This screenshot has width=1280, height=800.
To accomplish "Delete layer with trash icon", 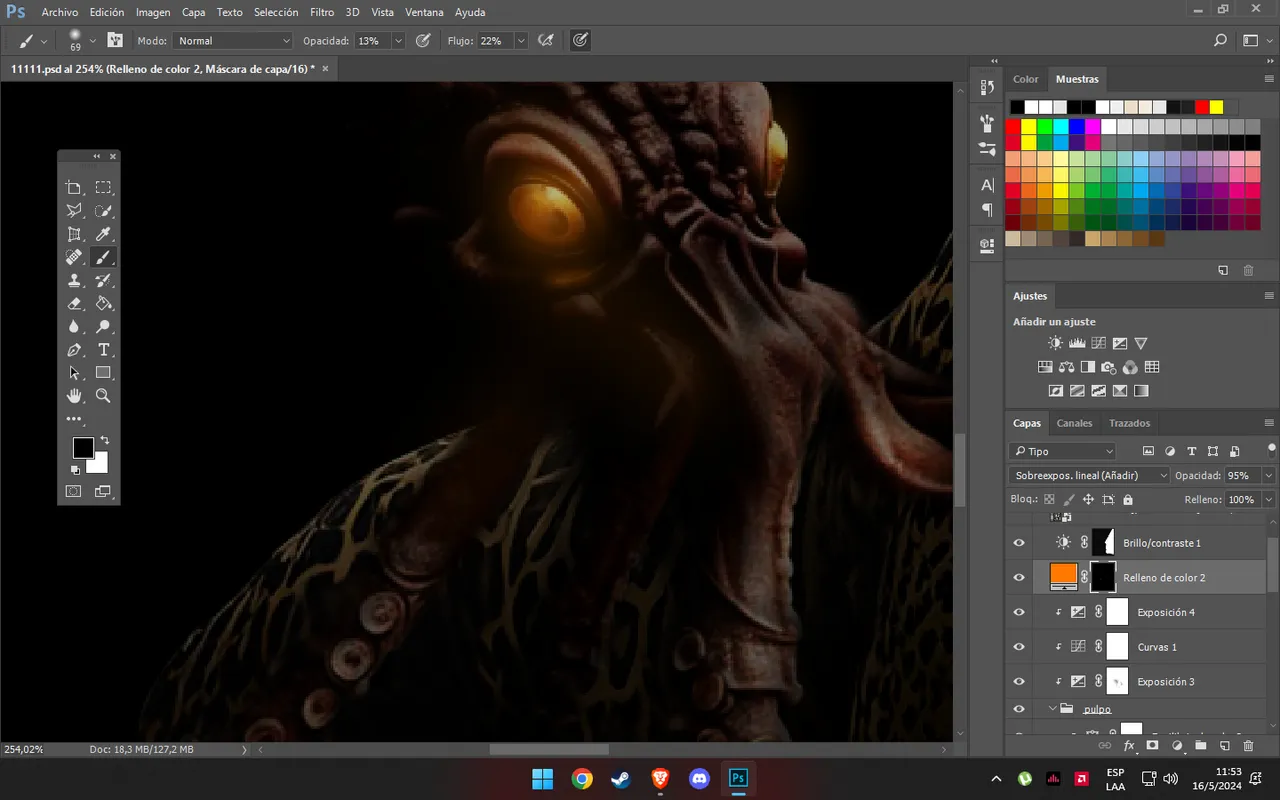I will [1248, 746].
